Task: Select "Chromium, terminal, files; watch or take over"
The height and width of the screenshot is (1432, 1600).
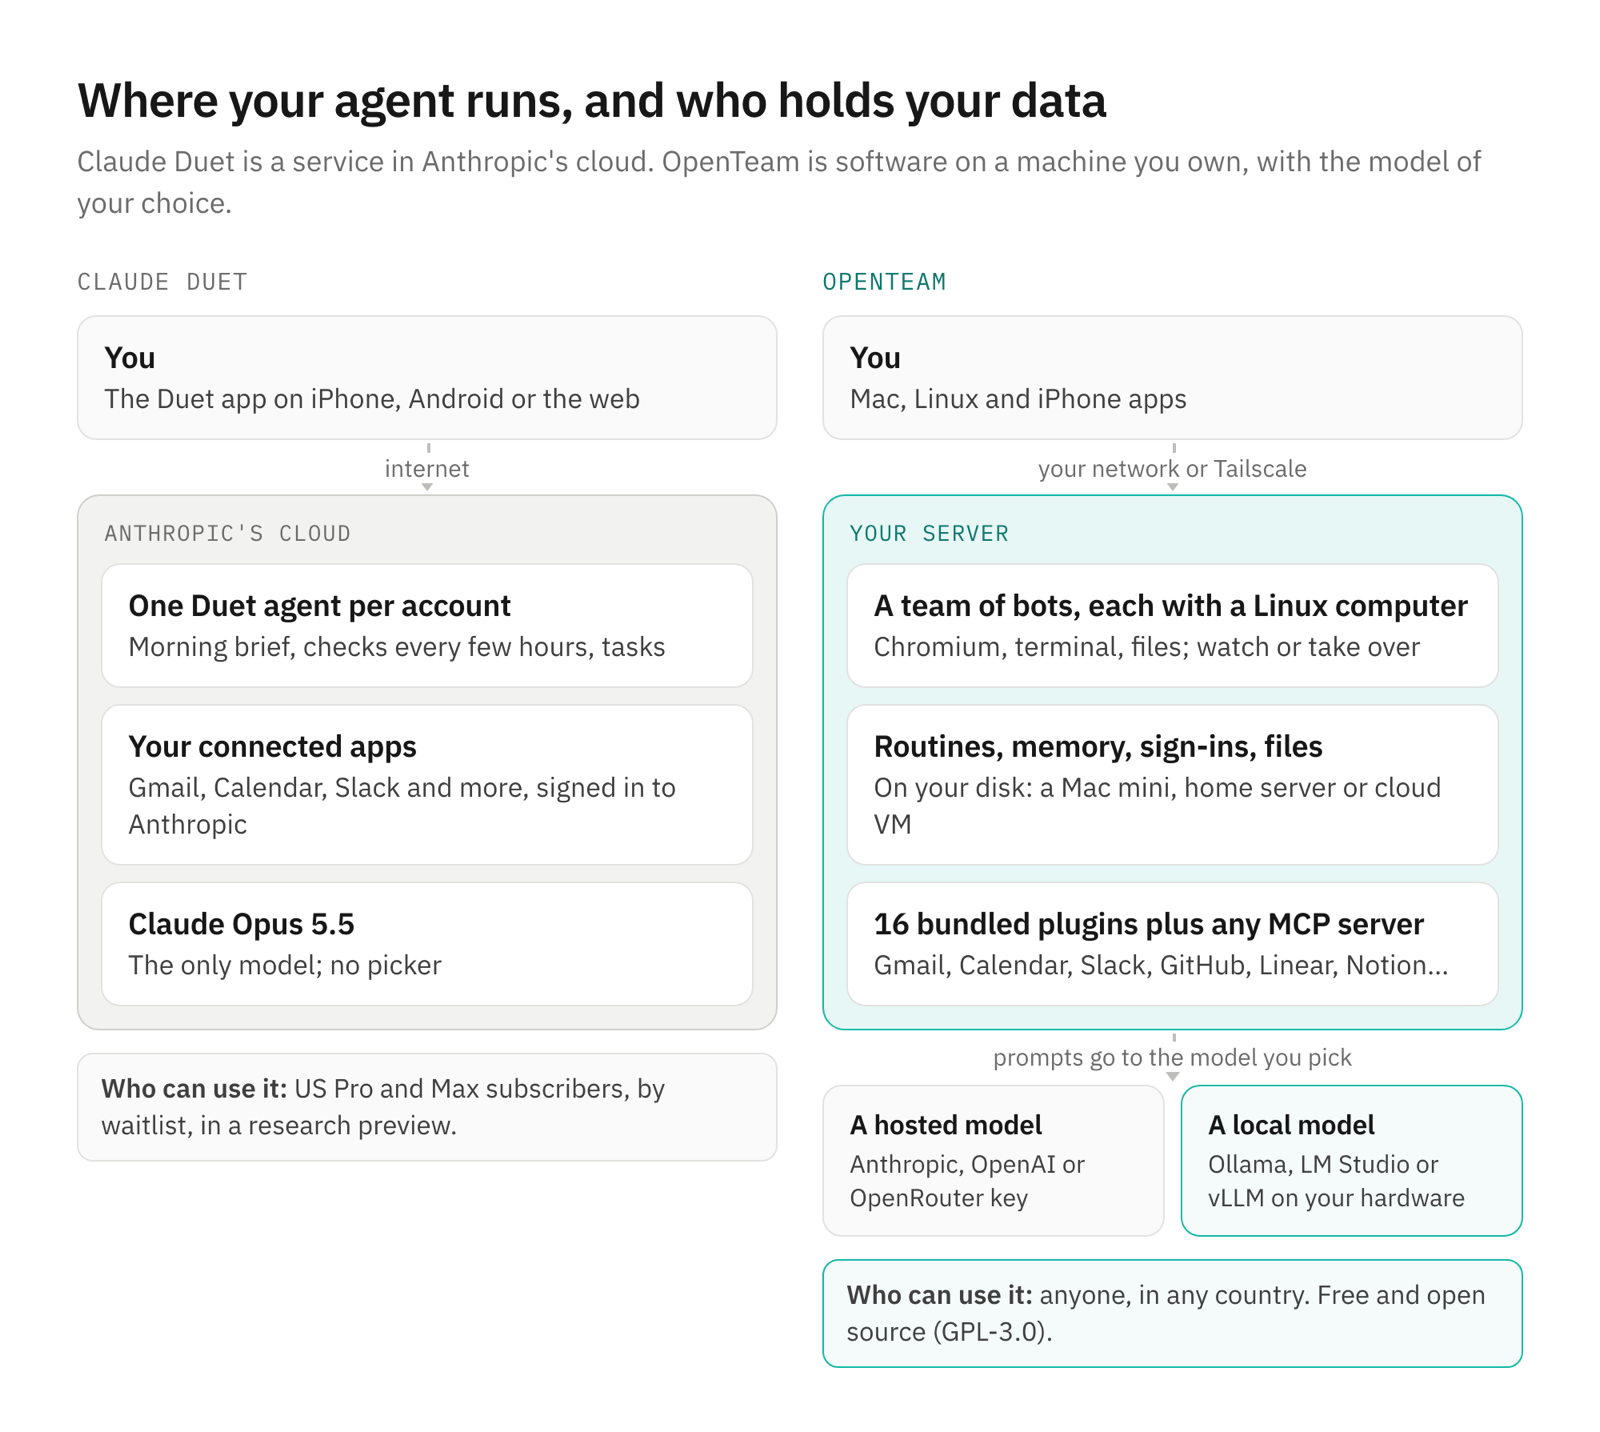Action: tap(1147, 647)
